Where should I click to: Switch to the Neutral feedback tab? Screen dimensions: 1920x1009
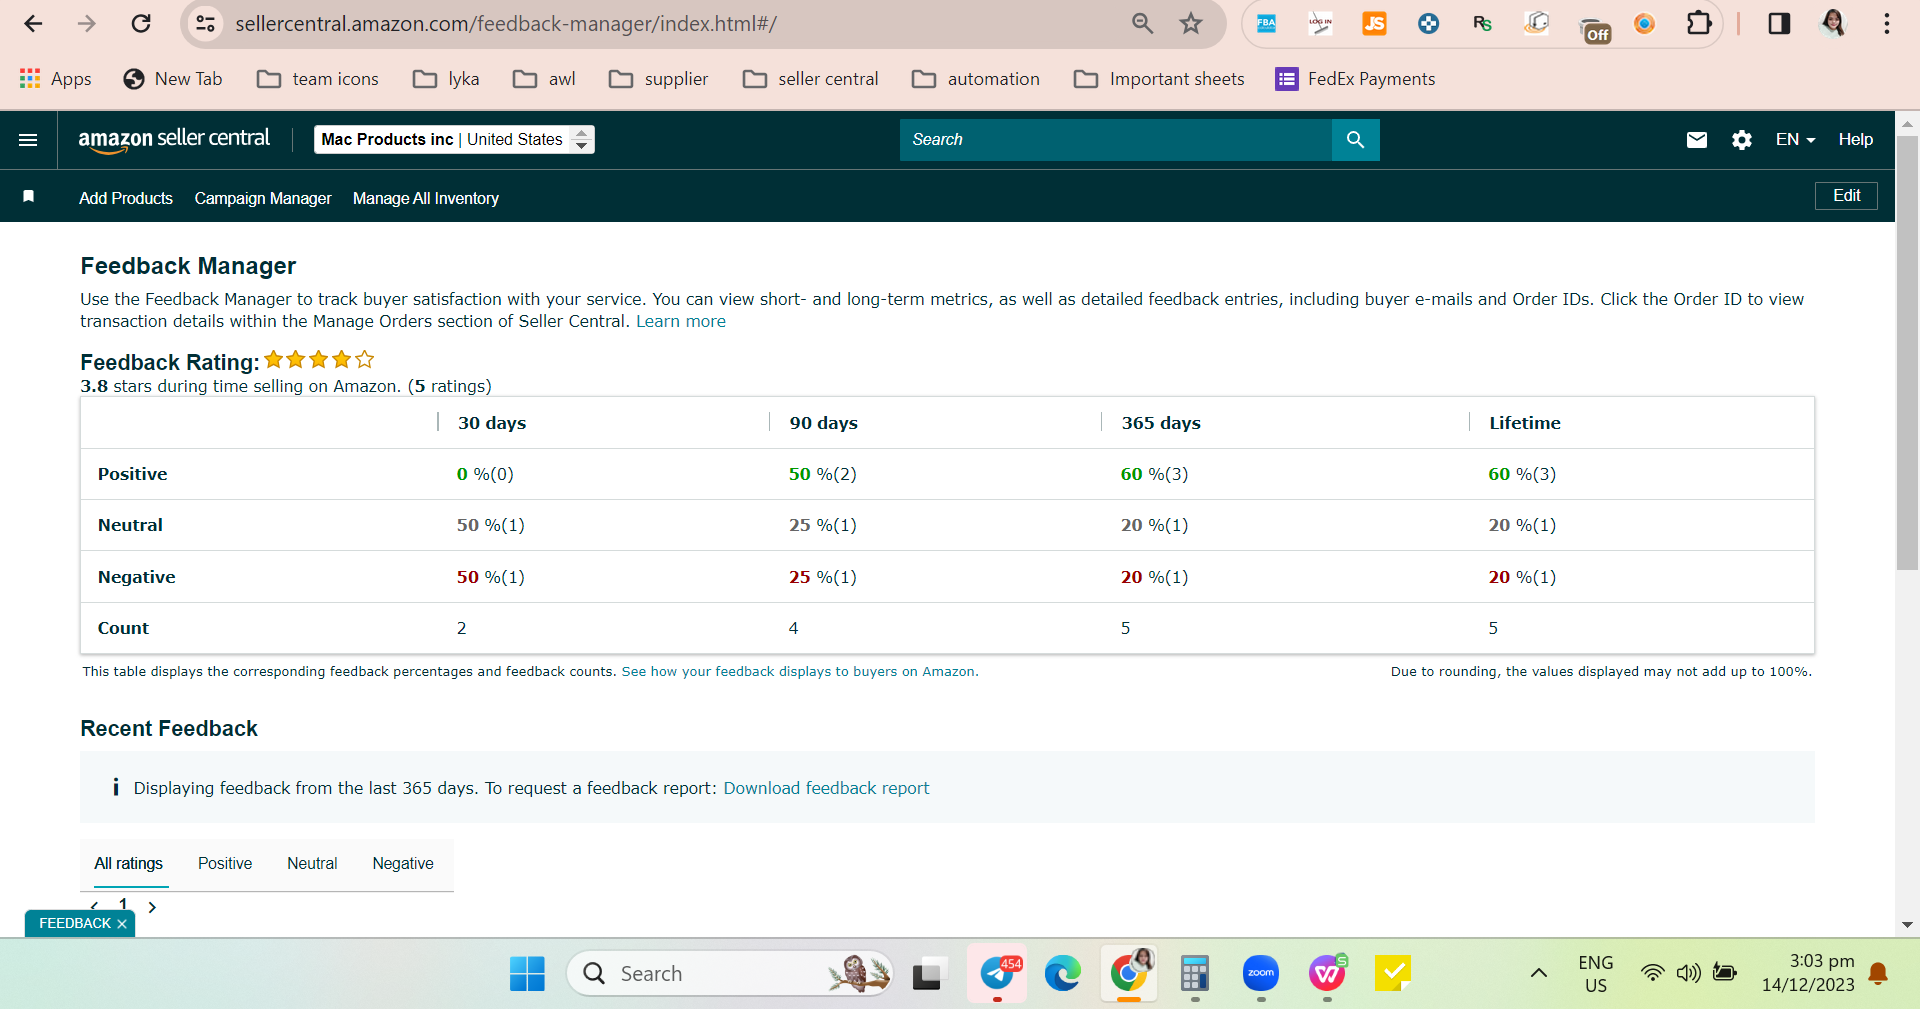pos(312,863)
